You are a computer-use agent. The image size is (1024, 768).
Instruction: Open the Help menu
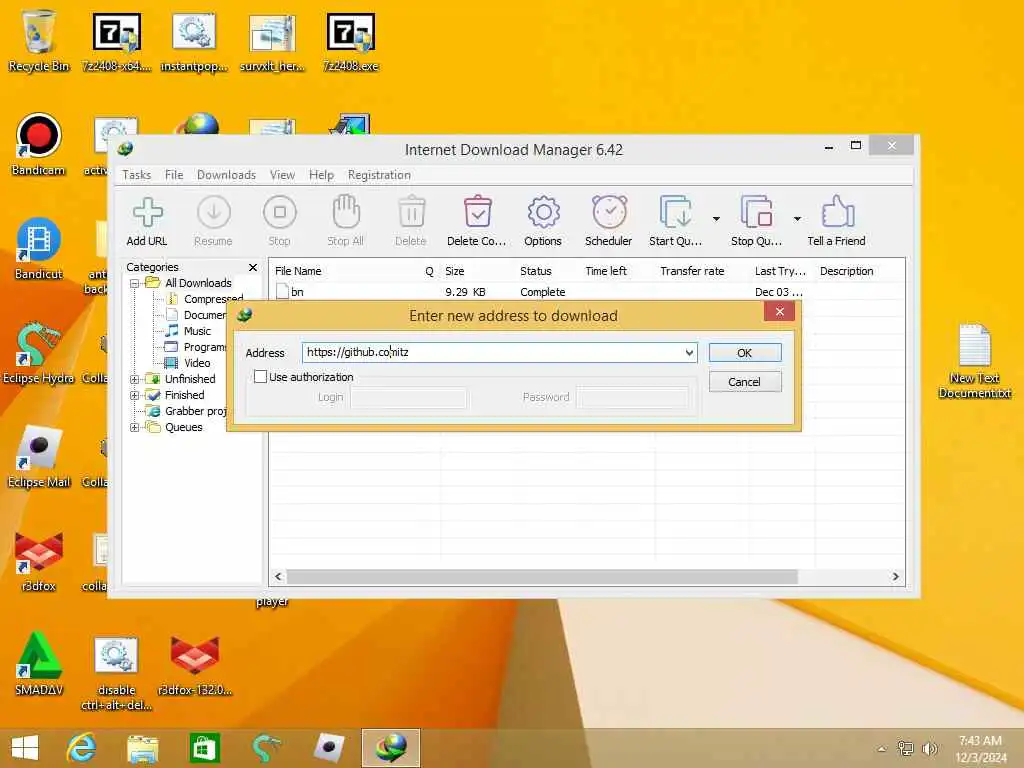click(x=321, y=175)
